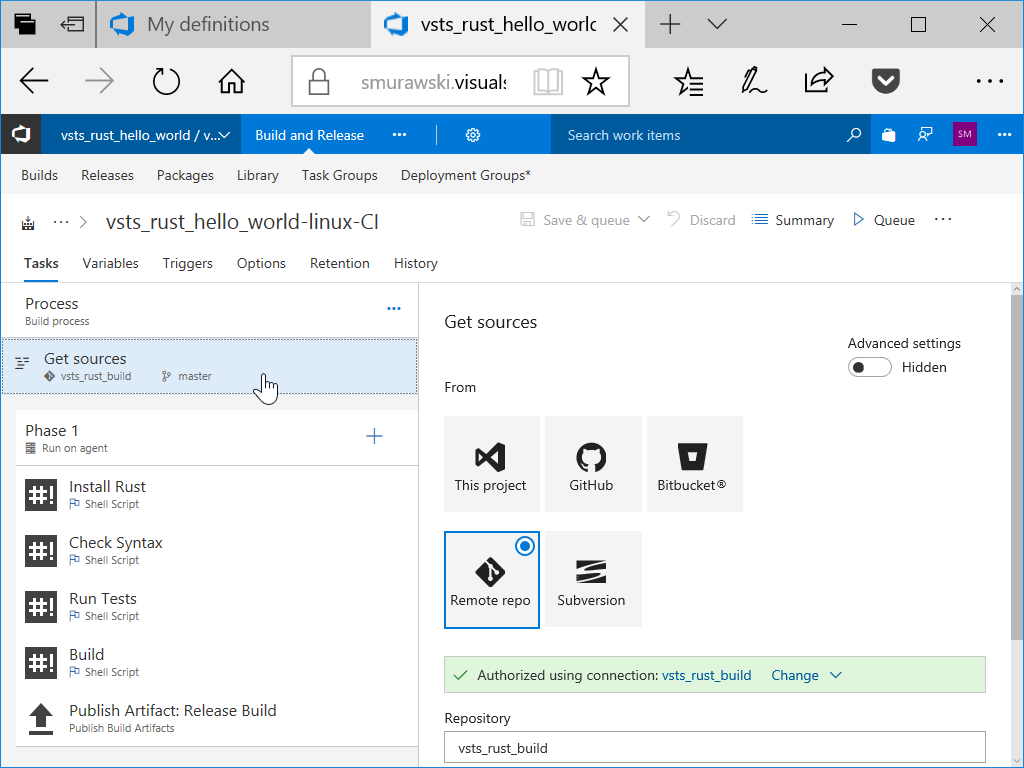Open the favorites hub
The image size is (1024, 768).
point(688,82)
